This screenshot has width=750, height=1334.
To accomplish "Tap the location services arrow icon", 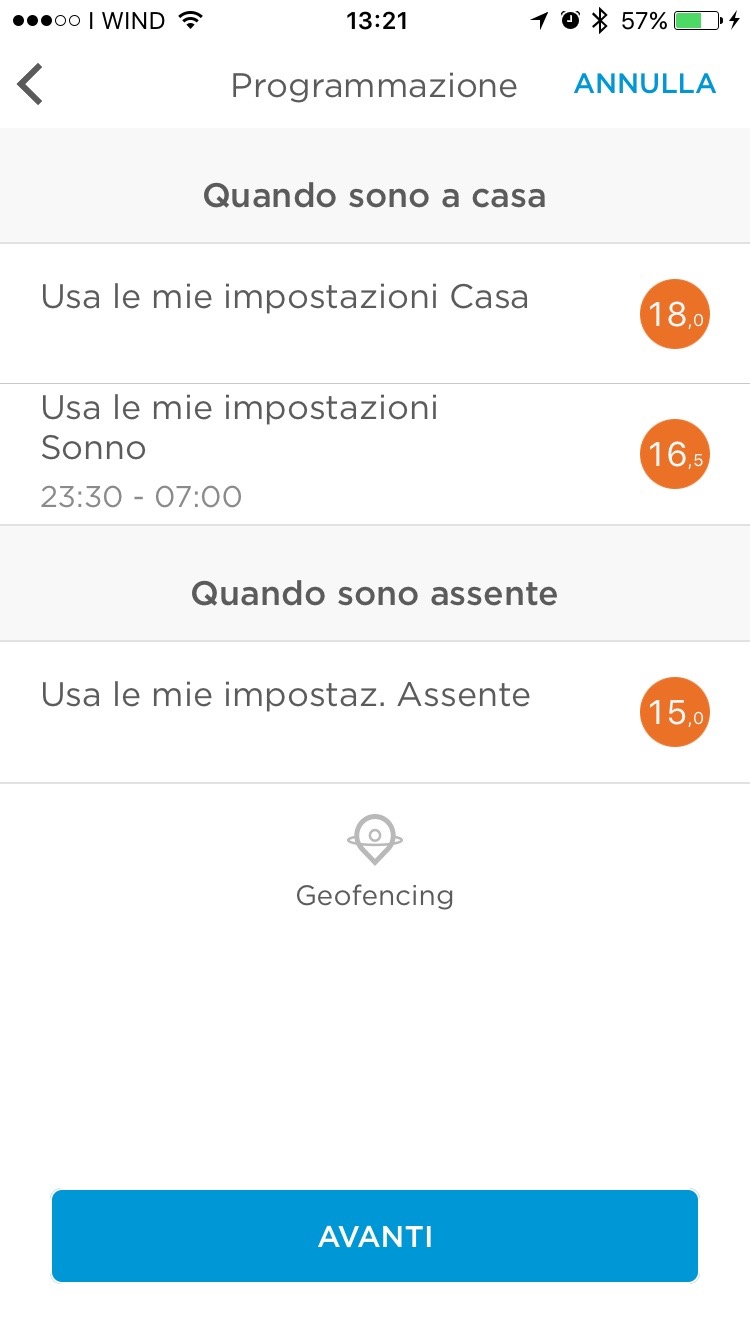I will pos(541,21).
